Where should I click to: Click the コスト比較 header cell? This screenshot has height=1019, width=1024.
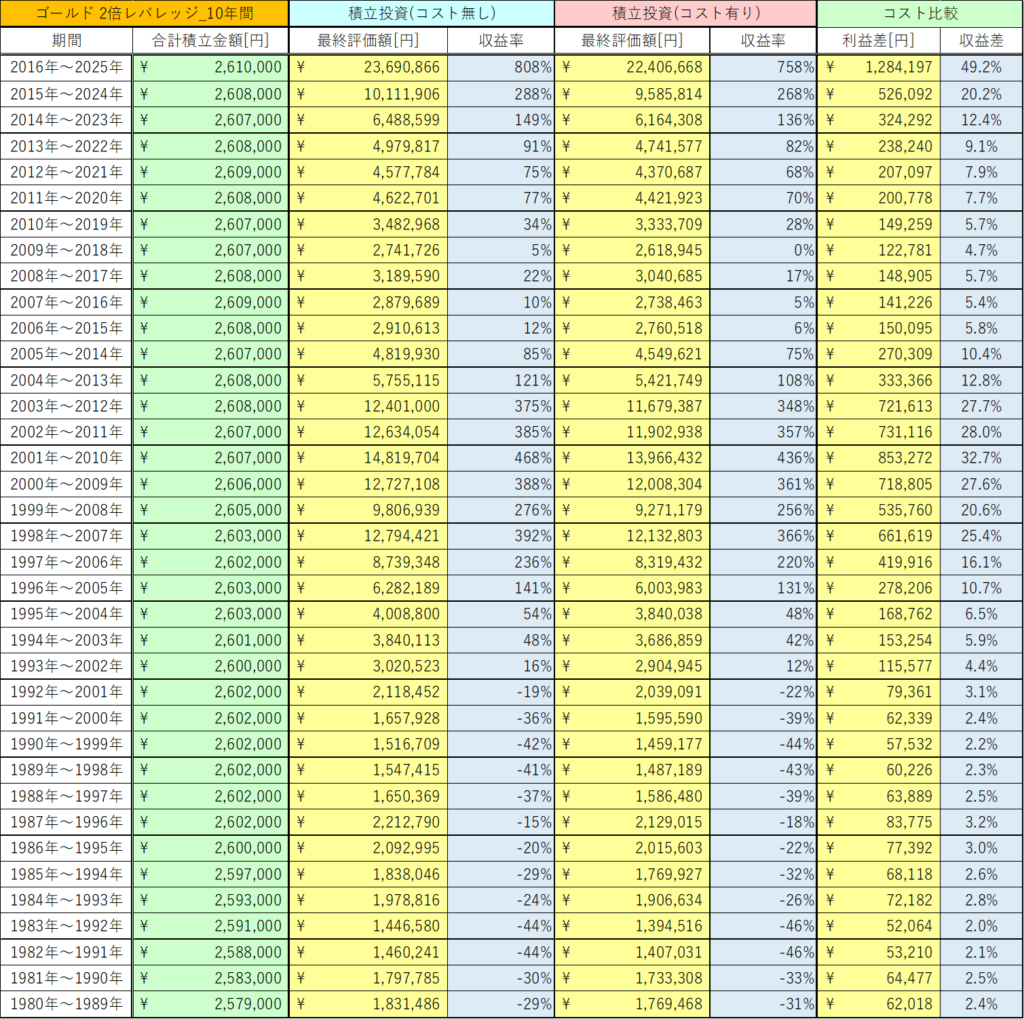click(919, 14)
